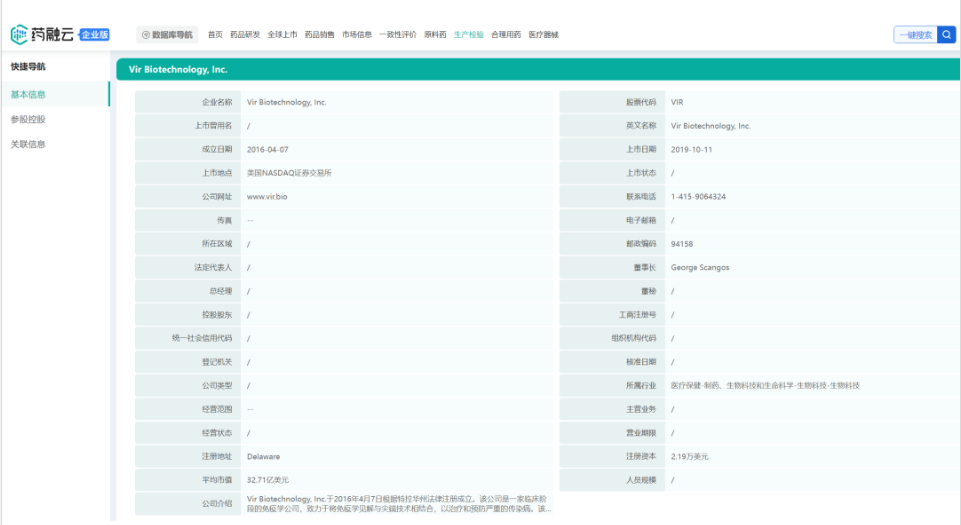This screenshot has width=961, height=525.
Task: Click the company introduction text 公司介绍
Action: 398,503
